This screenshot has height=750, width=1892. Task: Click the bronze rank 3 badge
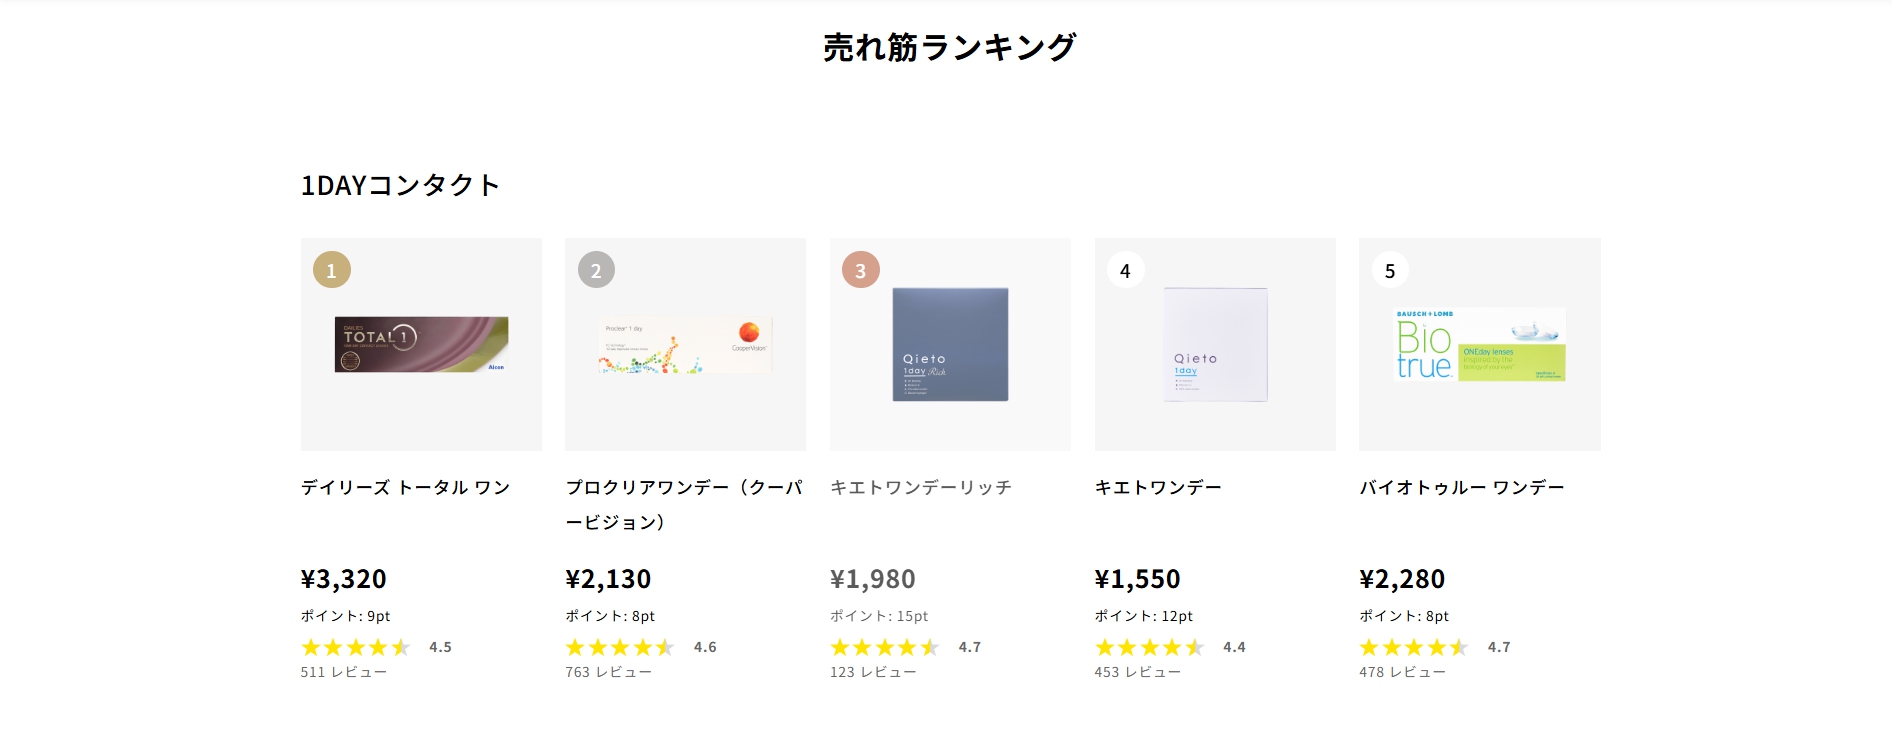point(861,270)
